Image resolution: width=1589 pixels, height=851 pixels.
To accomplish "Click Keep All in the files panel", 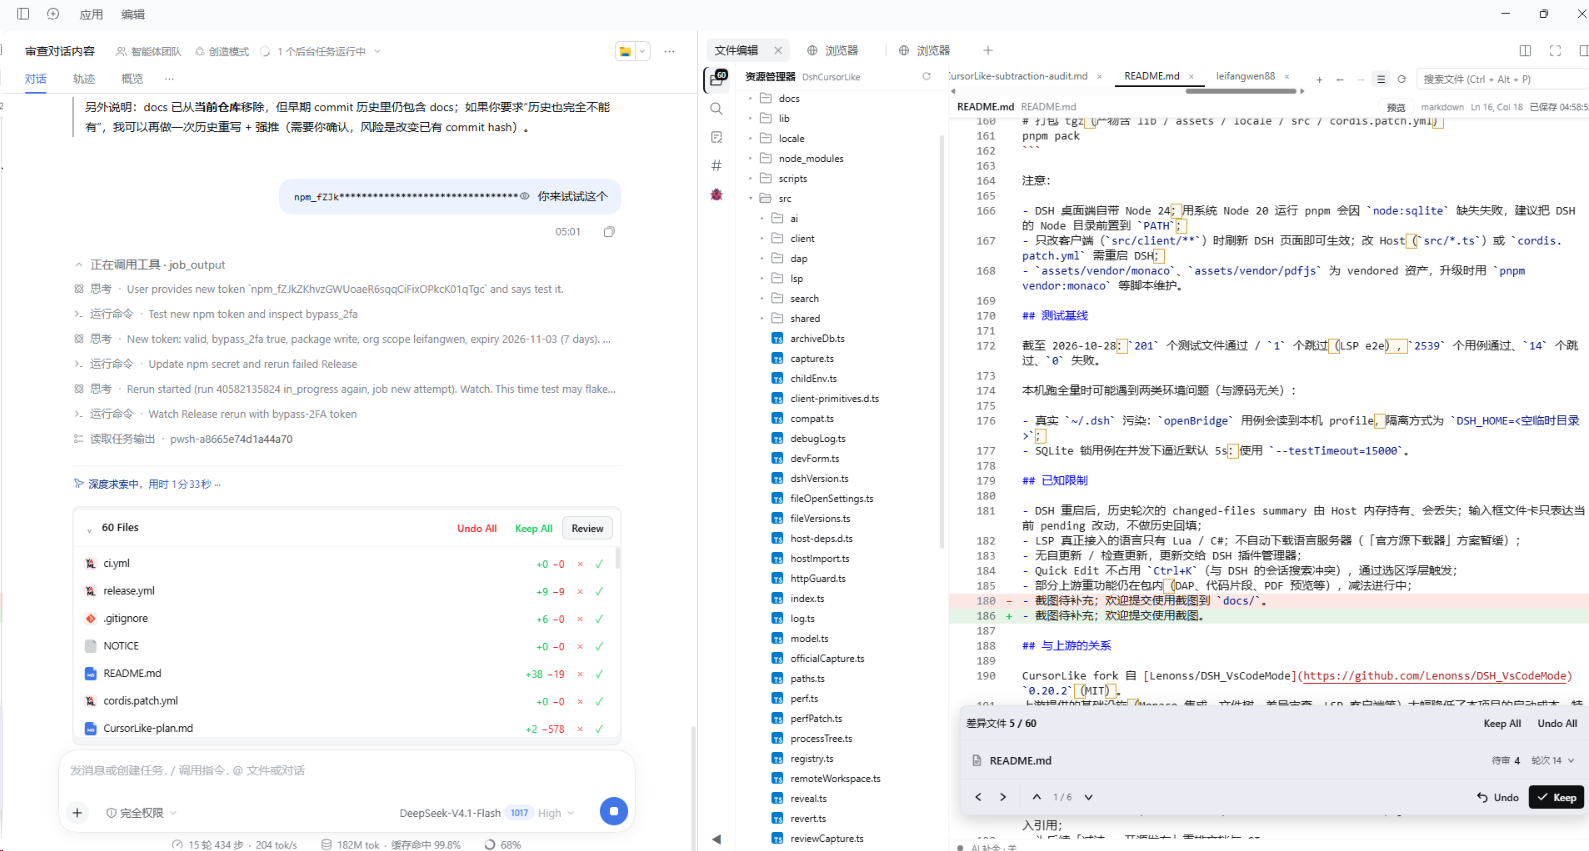I will (534, 528).
